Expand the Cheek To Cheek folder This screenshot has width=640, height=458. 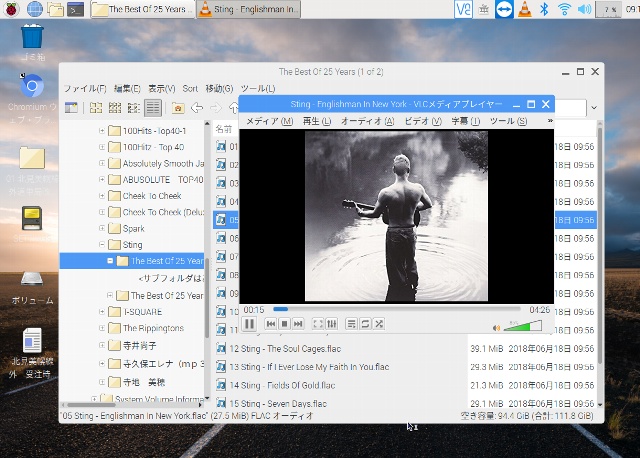[102, 196]
